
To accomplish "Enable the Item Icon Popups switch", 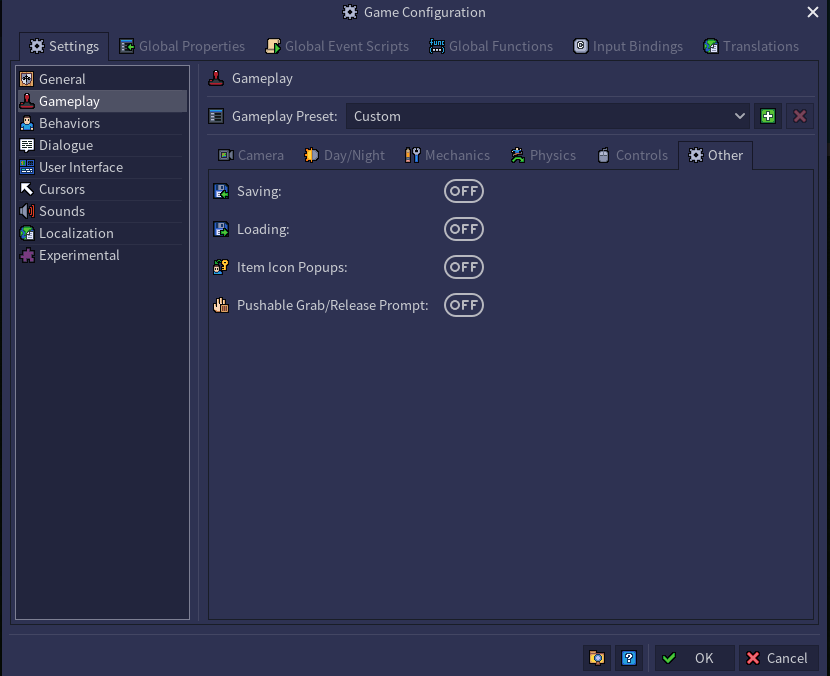I will pos(464,267).
